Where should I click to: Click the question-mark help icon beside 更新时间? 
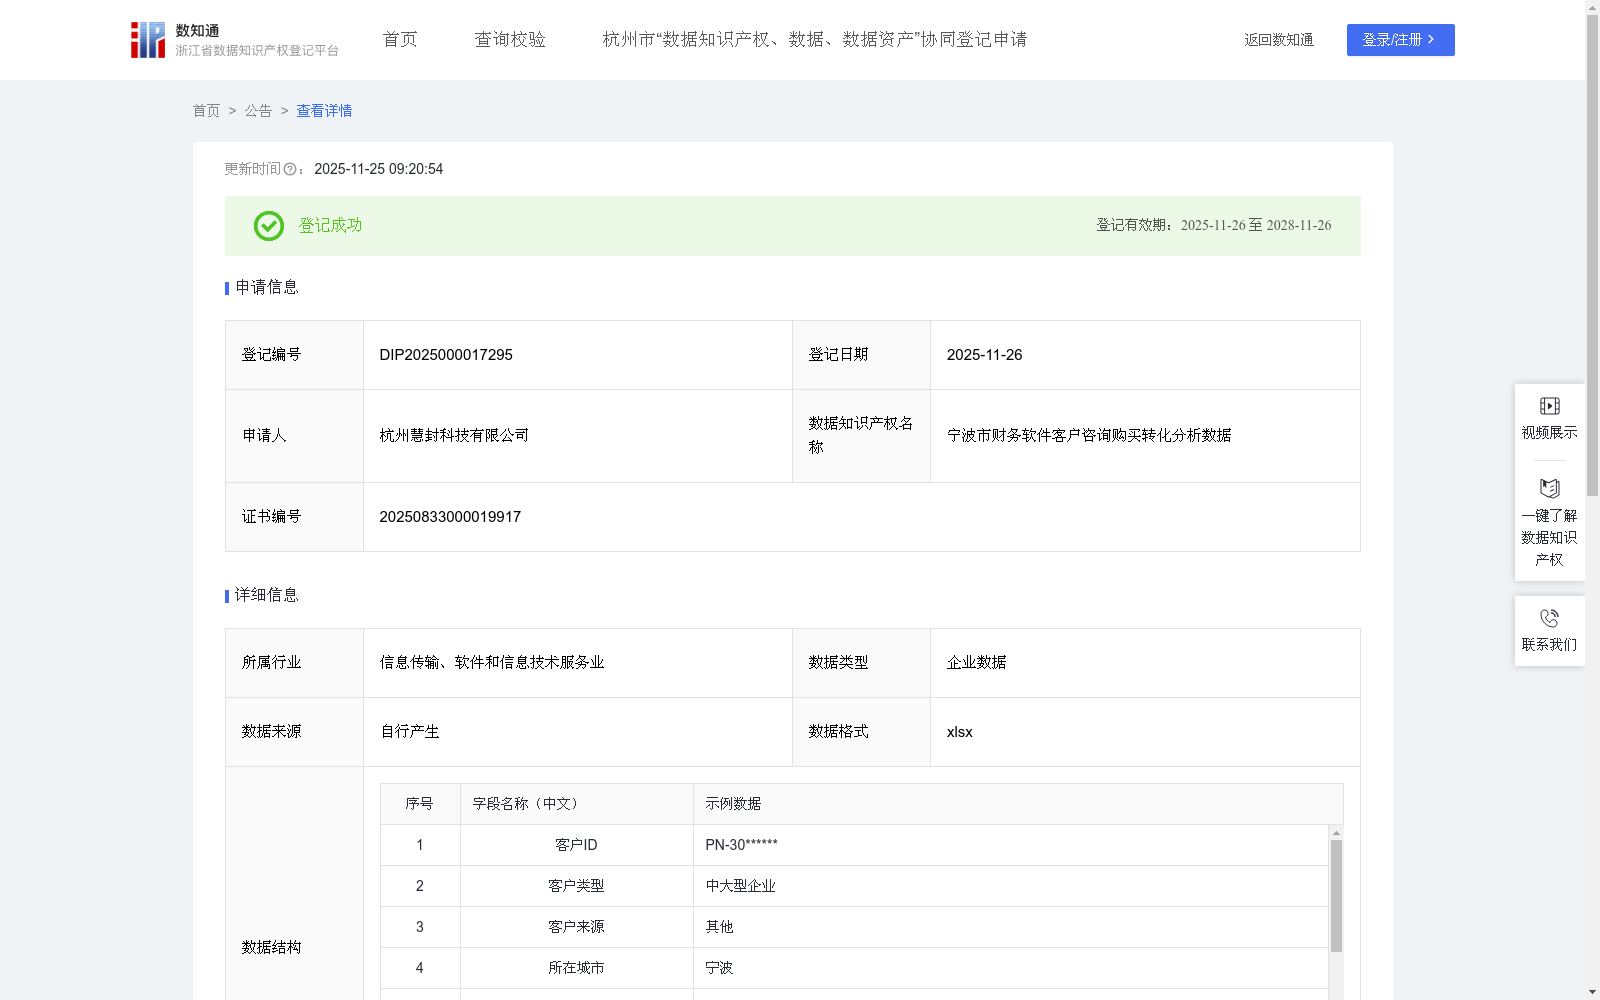[x=291, y=169]
